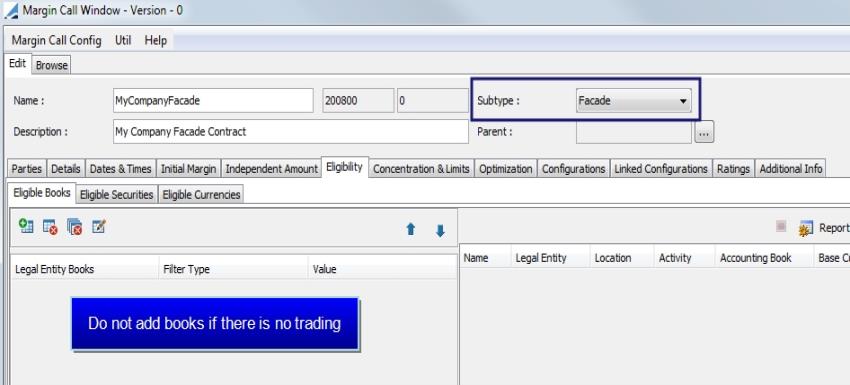Screen dimensions: 850x385
Task: Click the Margin Call Window title icon
Action: [11, 10]
